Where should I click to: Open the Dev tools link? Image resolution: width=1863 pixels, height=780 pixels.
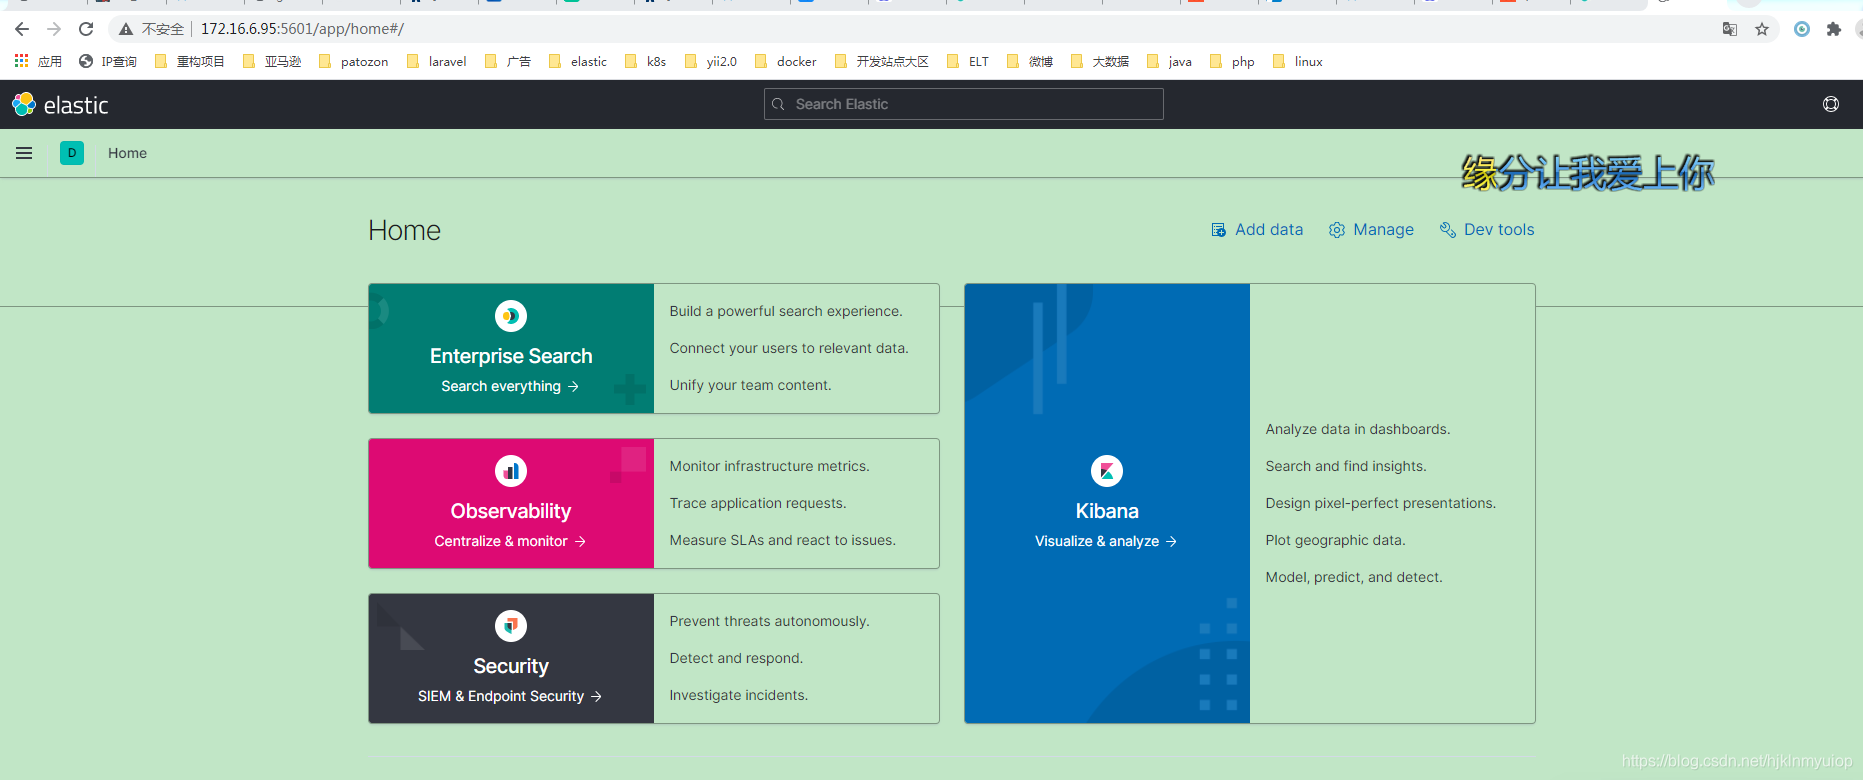(1487, 230)
